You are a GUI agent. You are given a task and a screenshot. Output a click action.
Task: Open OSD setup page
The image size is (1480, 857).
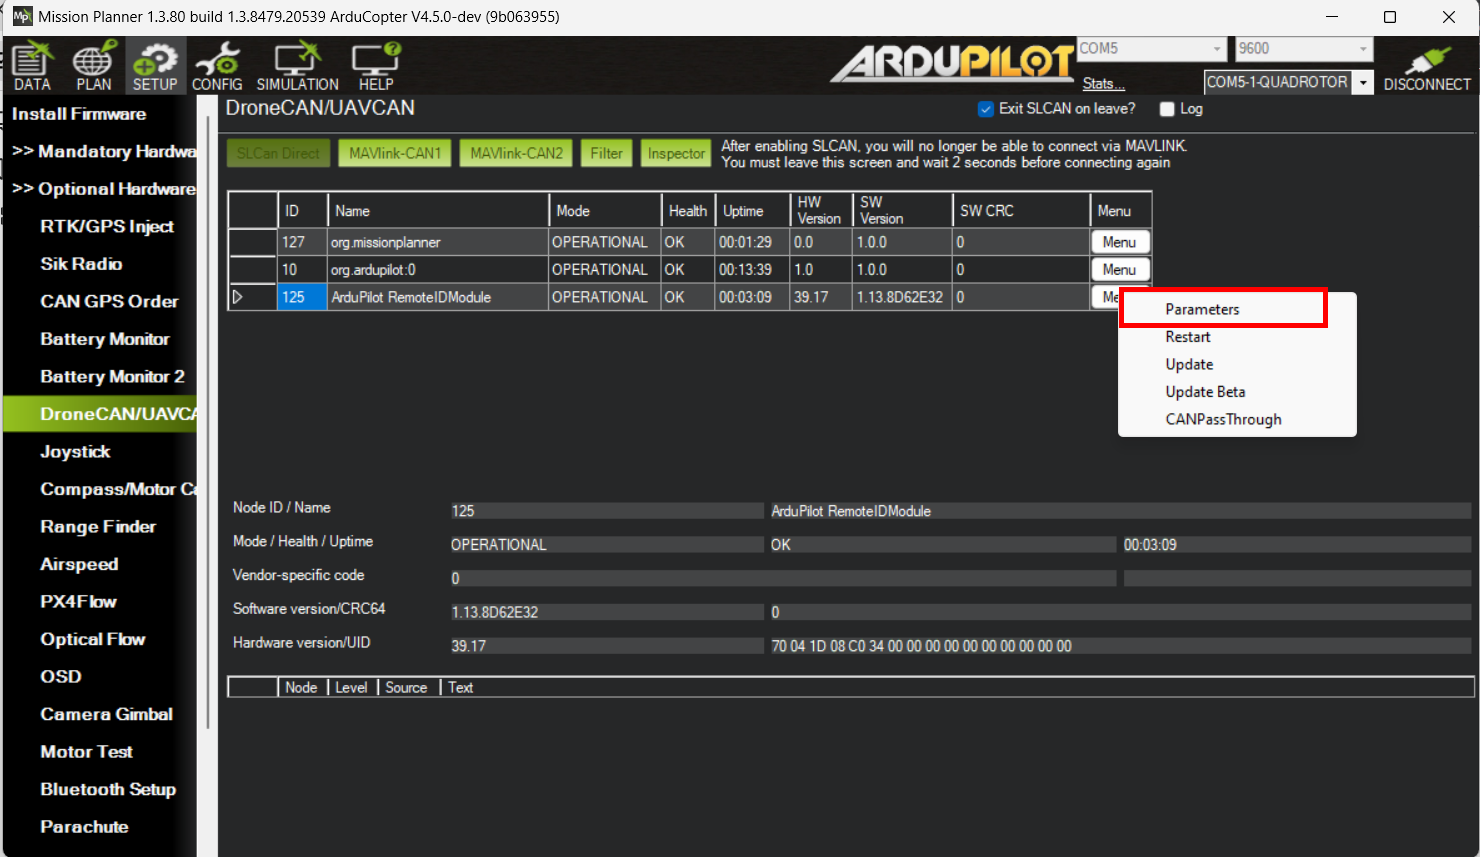coord(61,676)
